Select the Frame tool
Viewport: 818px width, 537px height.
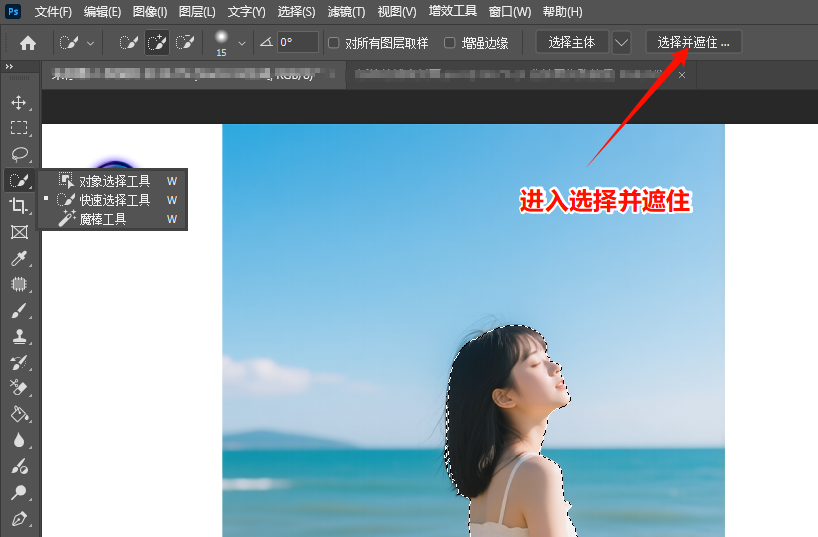click(19, 232)
